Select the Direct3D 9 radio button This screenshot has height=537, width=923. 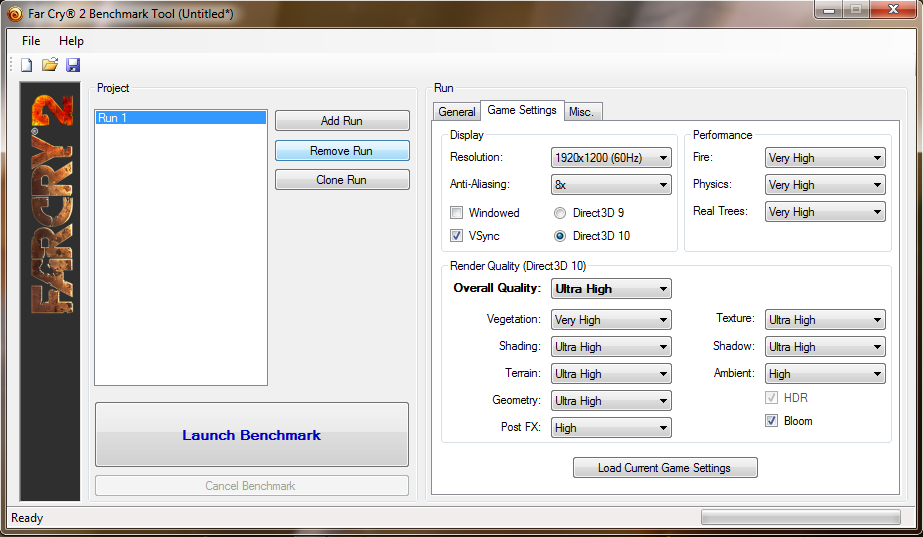pyautogui.click(x=560, y=213)
